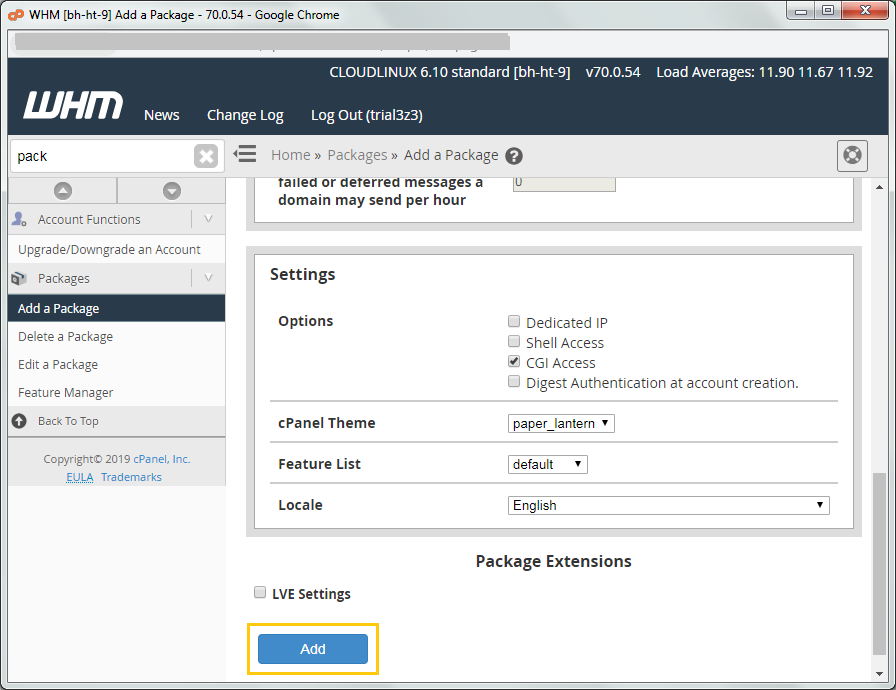
Task: Go to Packages breadcrumb link
Action: click(x=357, y=155)
